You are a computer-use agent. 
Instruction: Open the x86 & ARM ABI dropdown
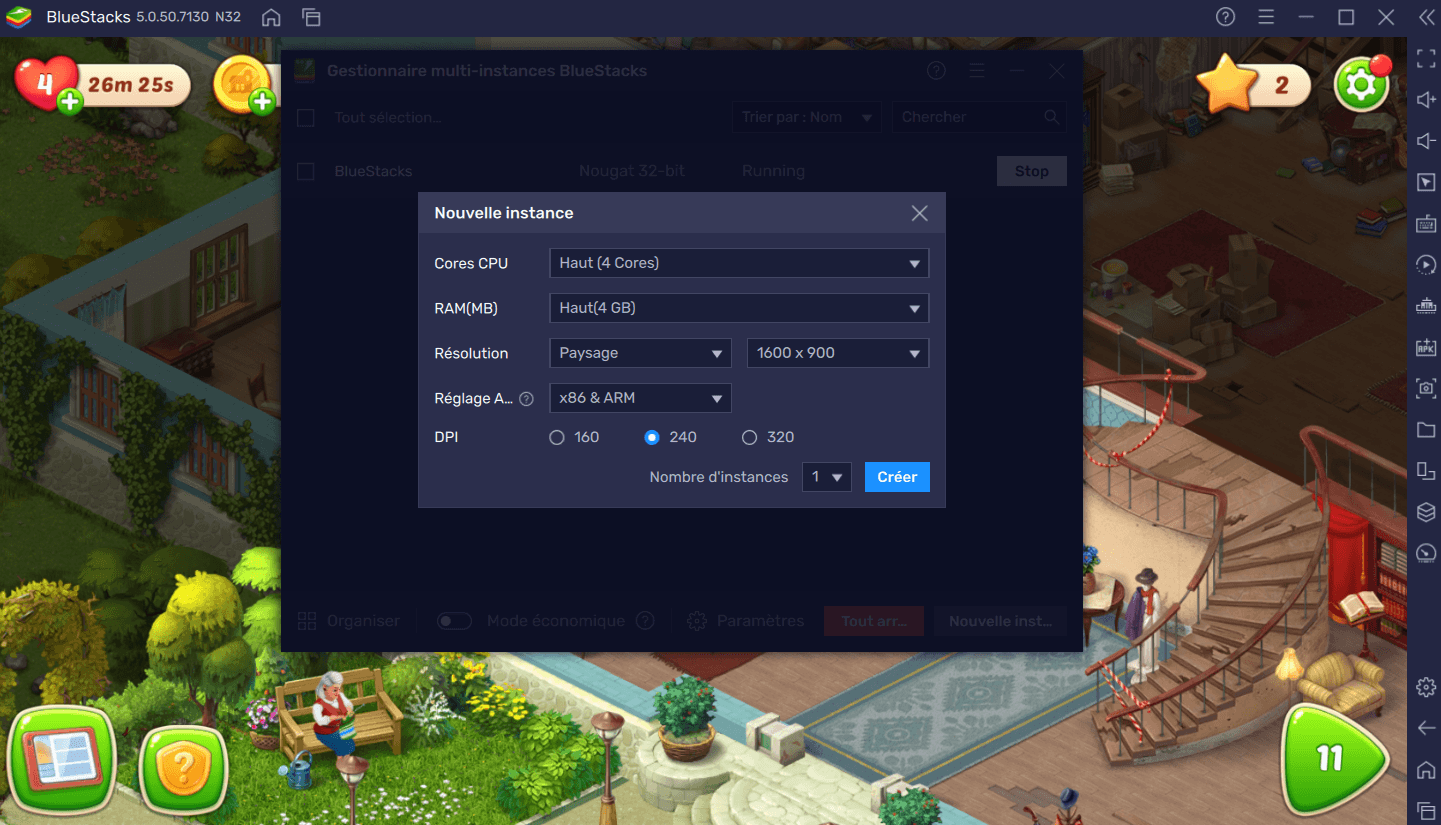tap(640, 398)
